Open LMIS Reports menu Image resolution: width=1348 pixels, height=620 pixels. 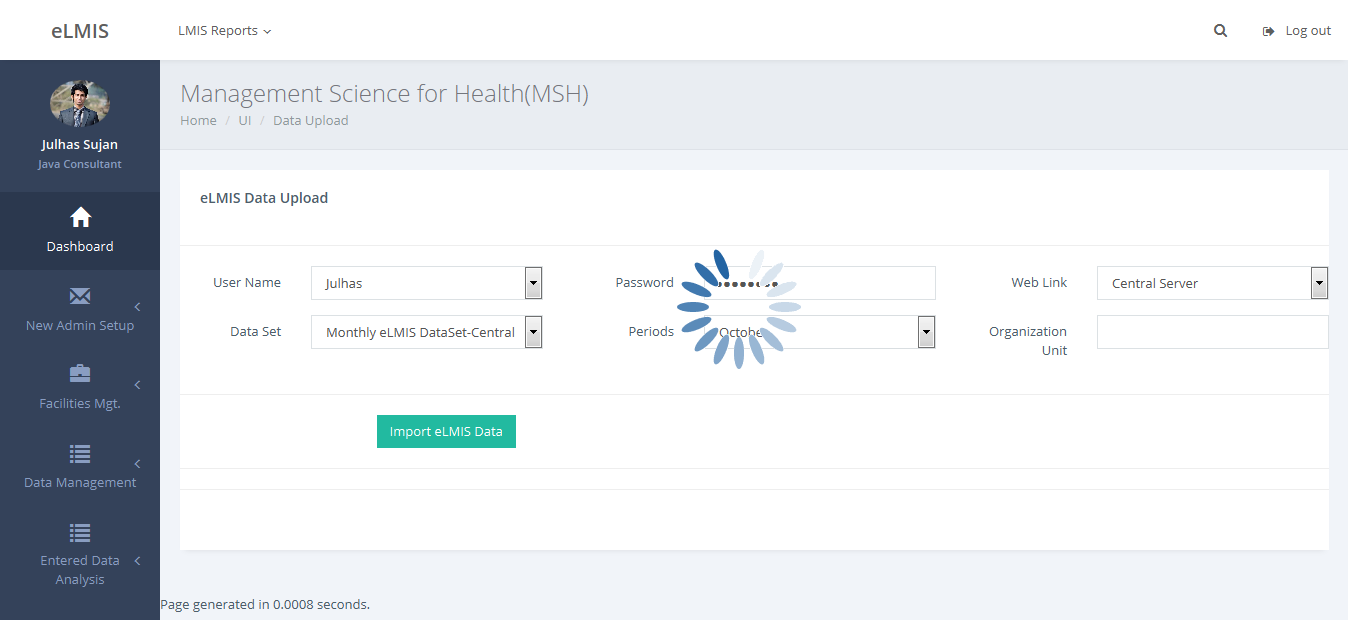coord(224,31)
